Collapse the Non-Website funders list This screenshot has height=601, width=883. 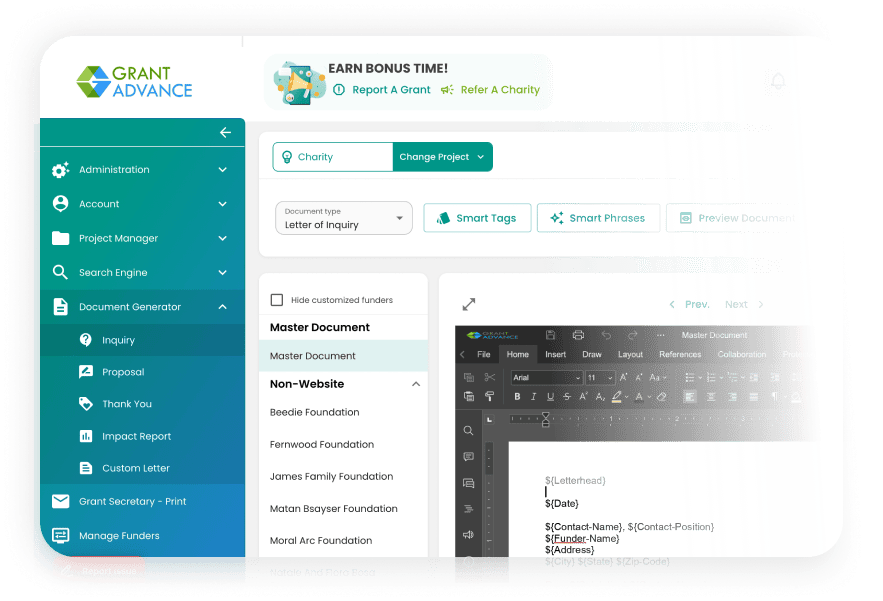click(416, 384)
